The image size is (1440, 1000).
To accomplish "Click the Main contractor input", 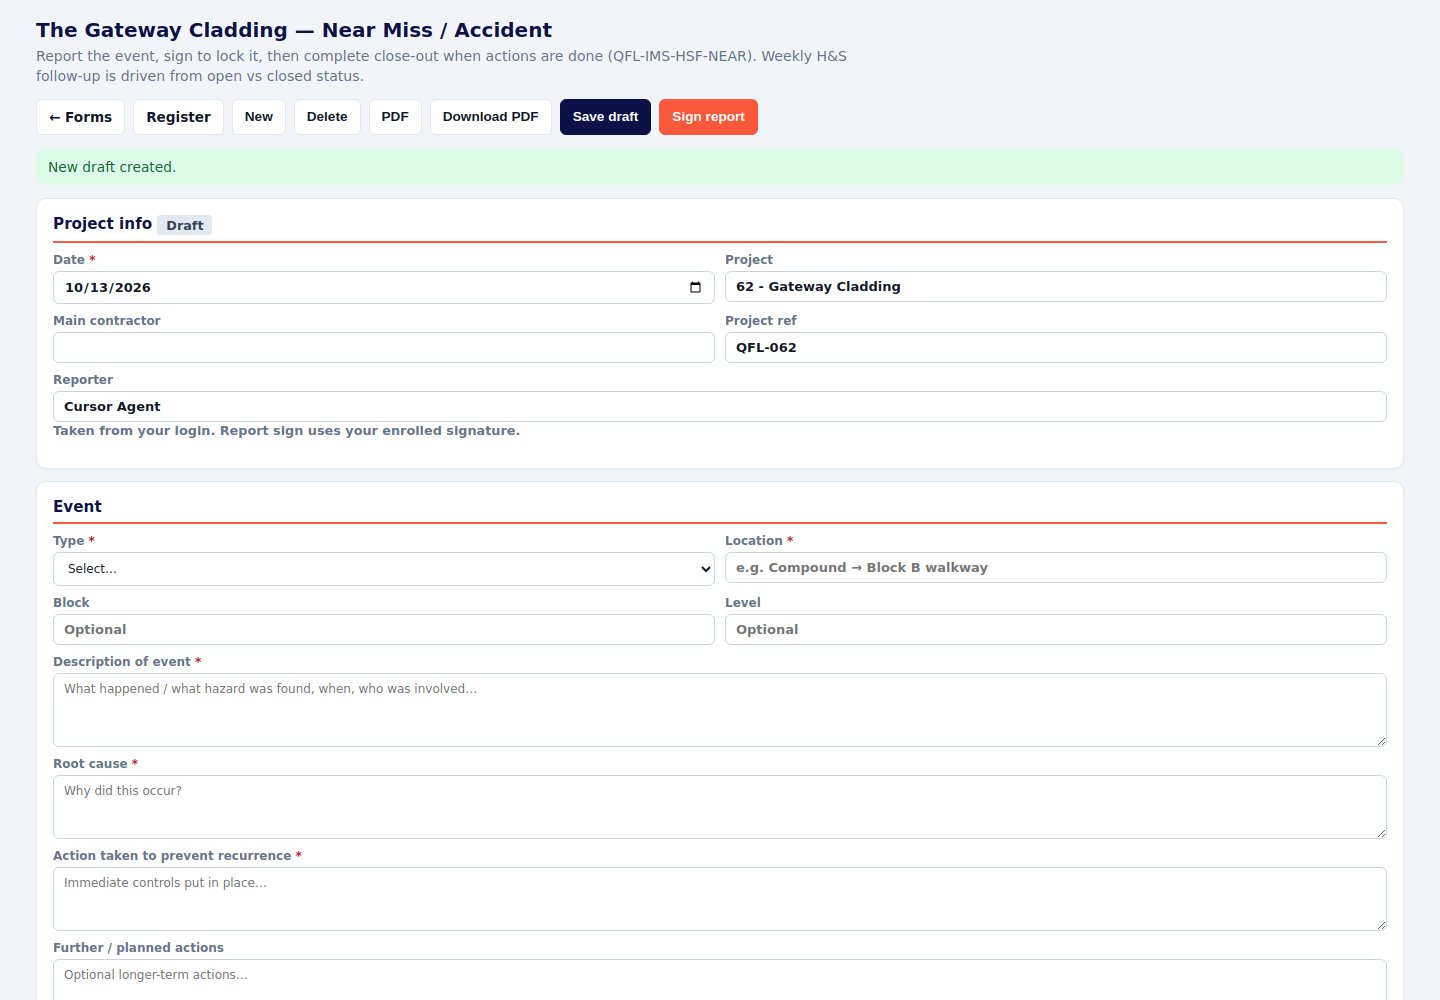I will click(x=384, y=347).
